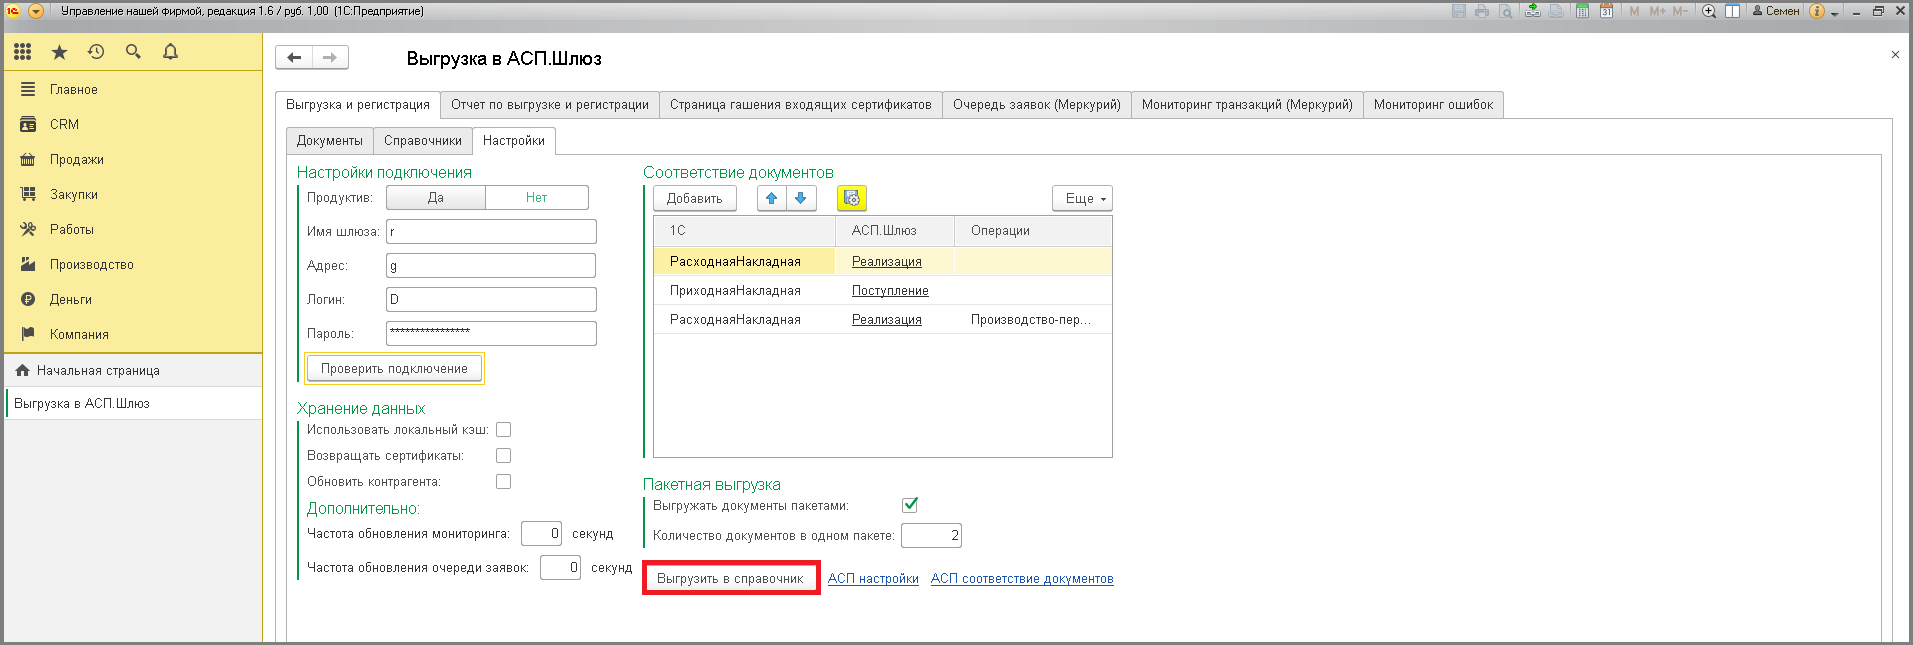Click the Добавить button
The image size is (1913, 645).
pos(695,198)
